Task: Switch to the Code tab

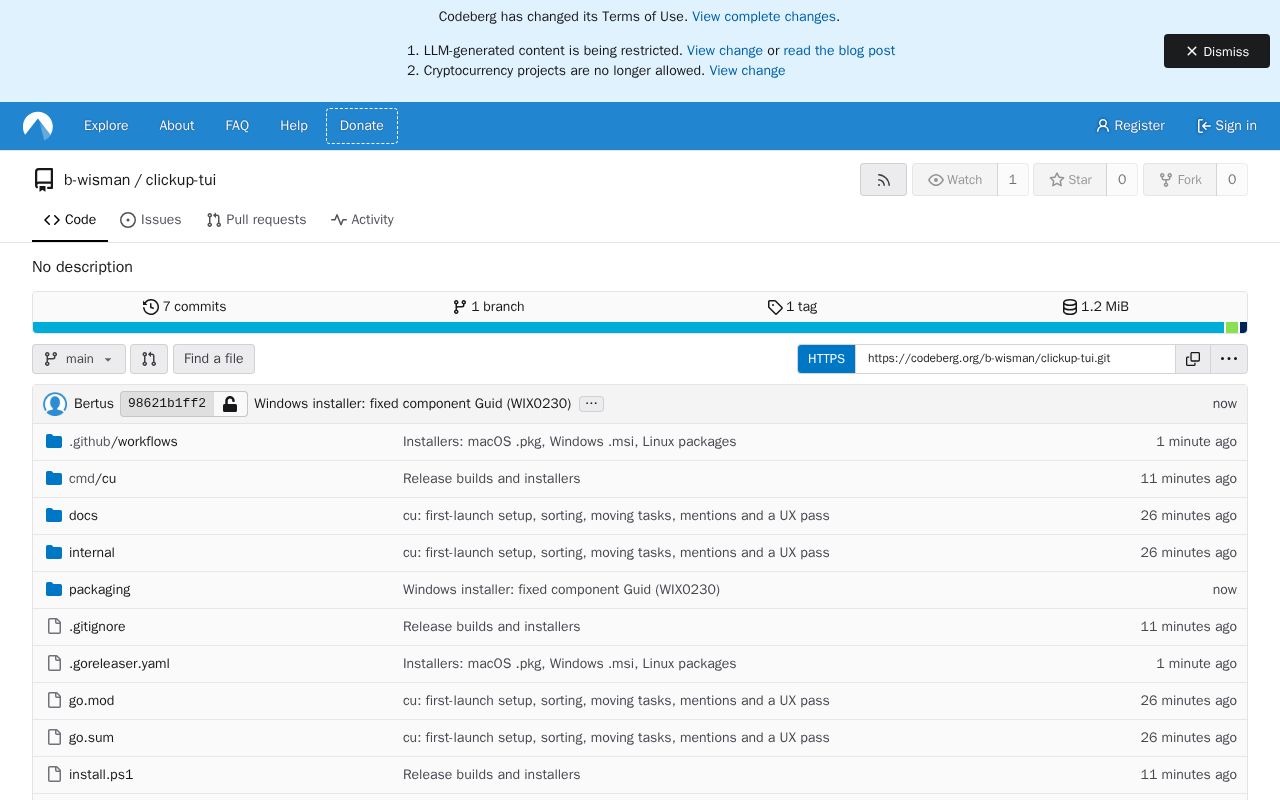Action: (x=70, y=220)
